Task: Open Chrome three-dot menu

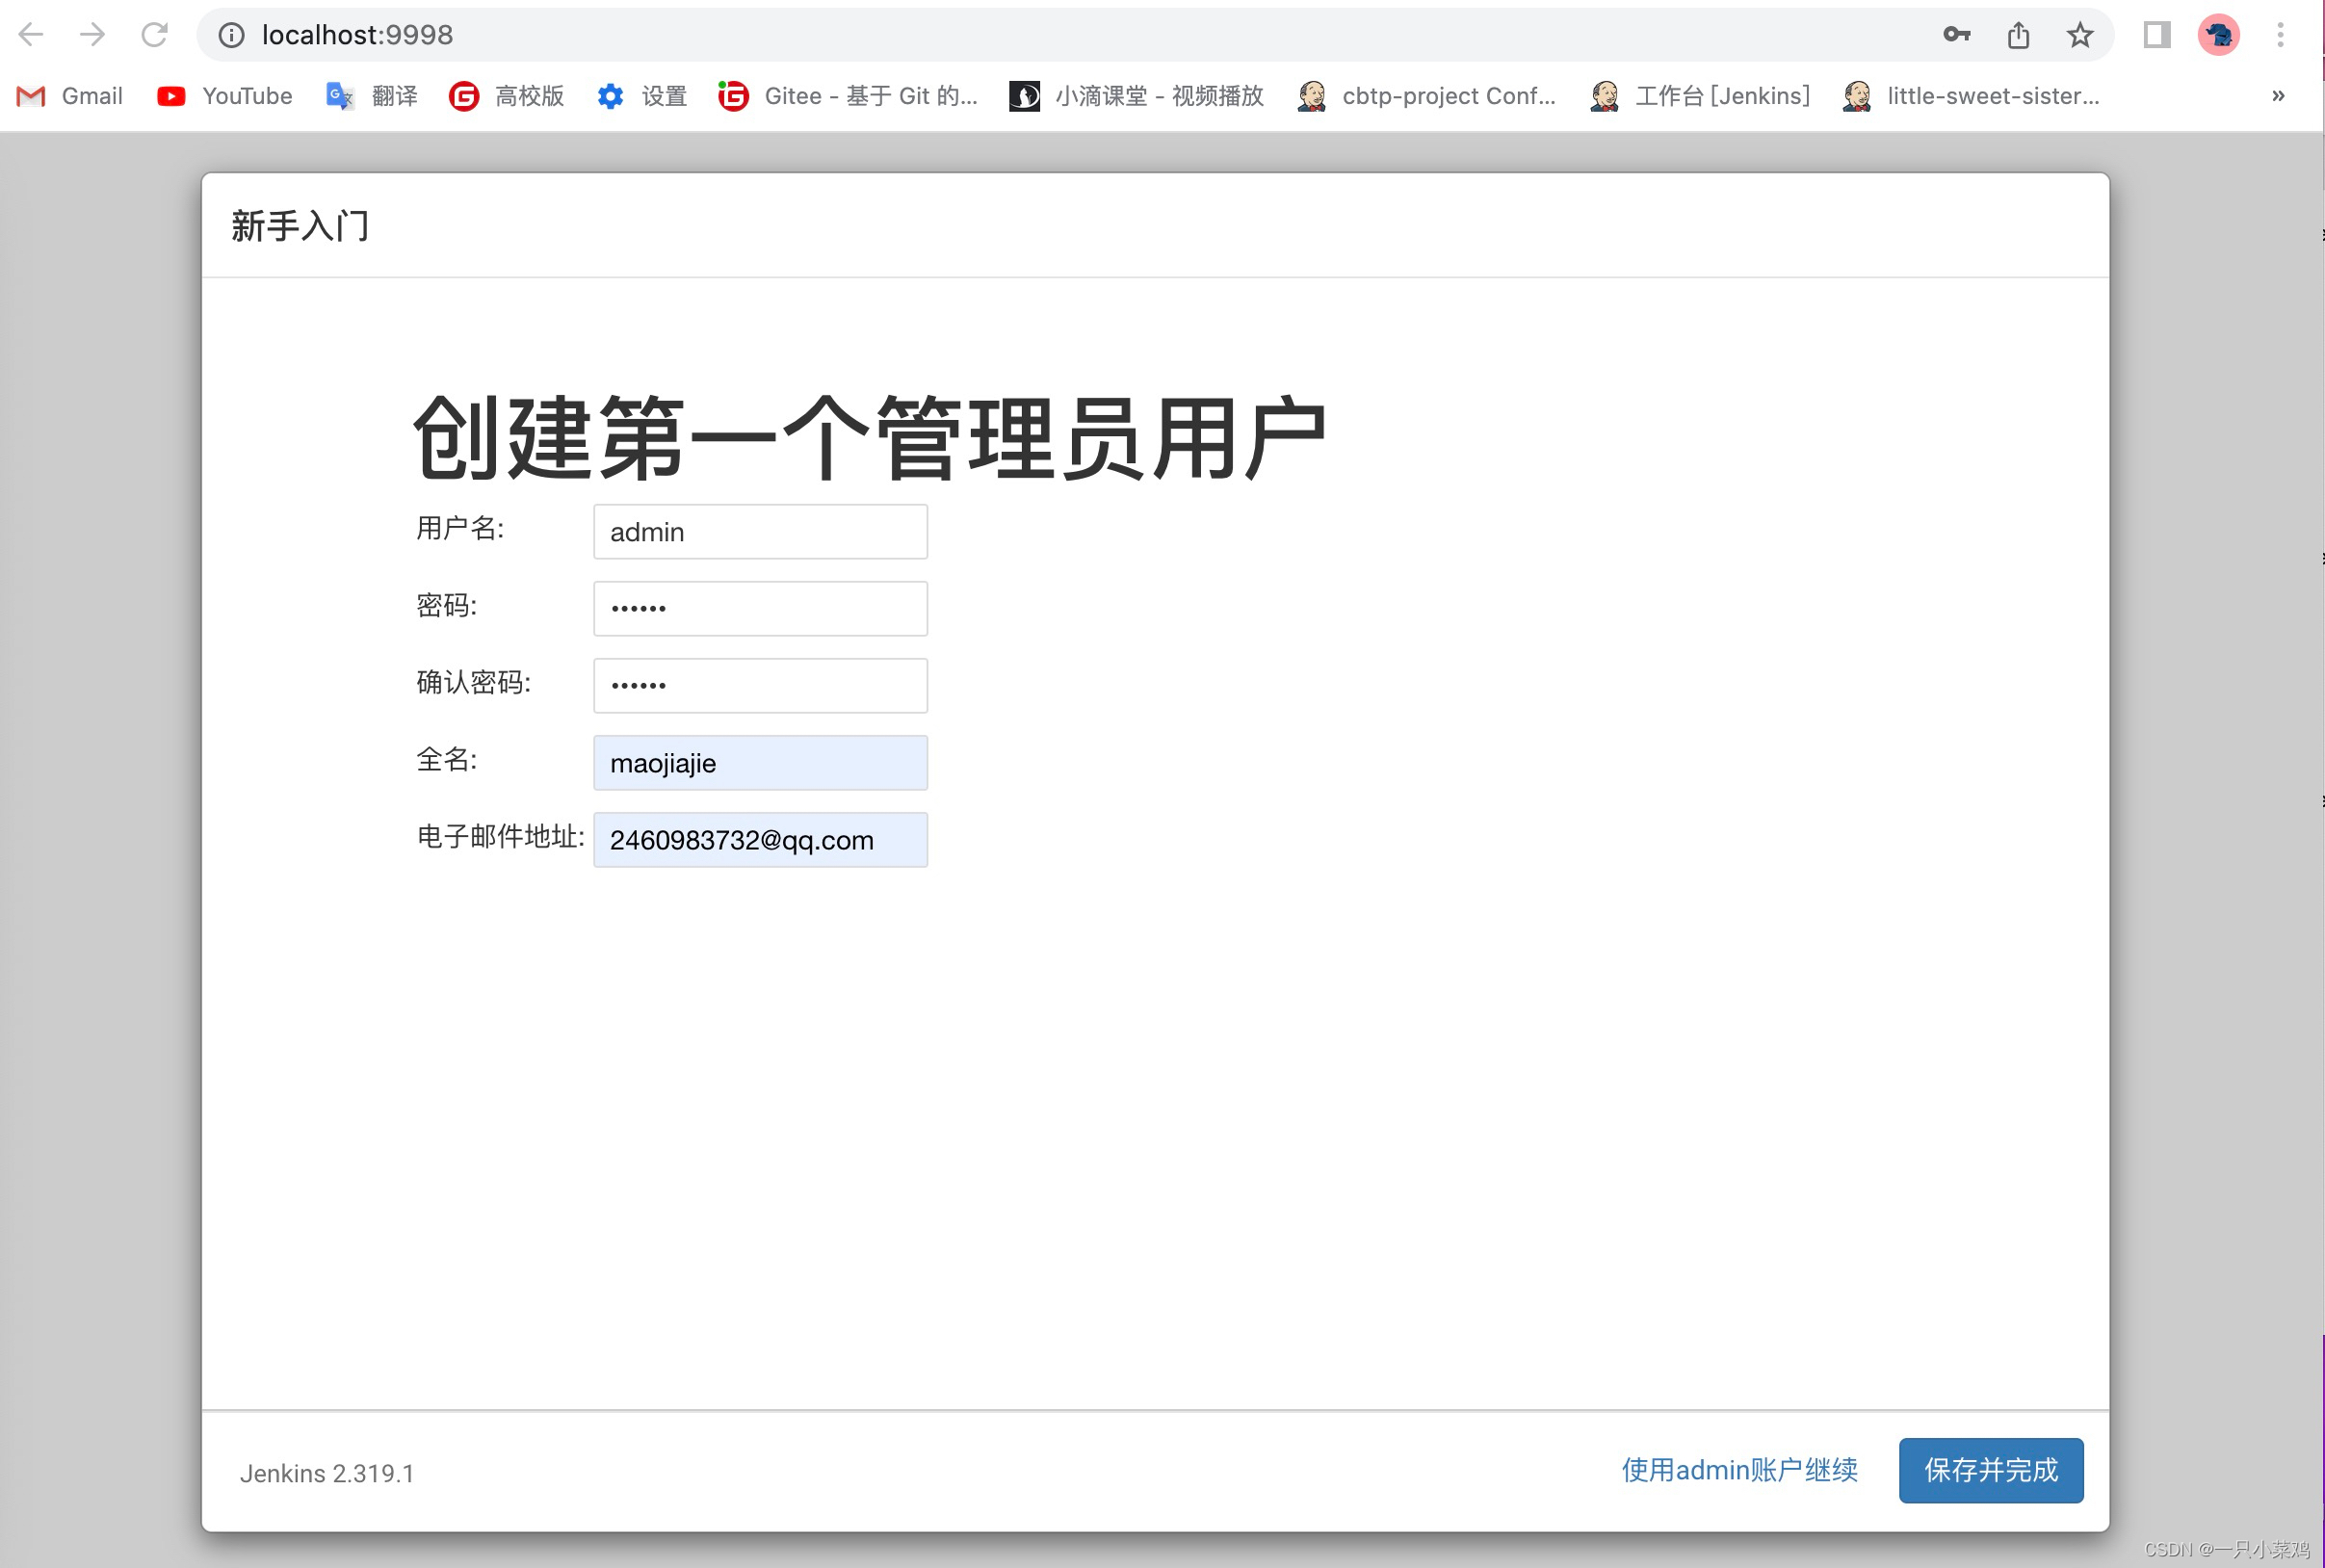Action: [x=2280, y=35]
